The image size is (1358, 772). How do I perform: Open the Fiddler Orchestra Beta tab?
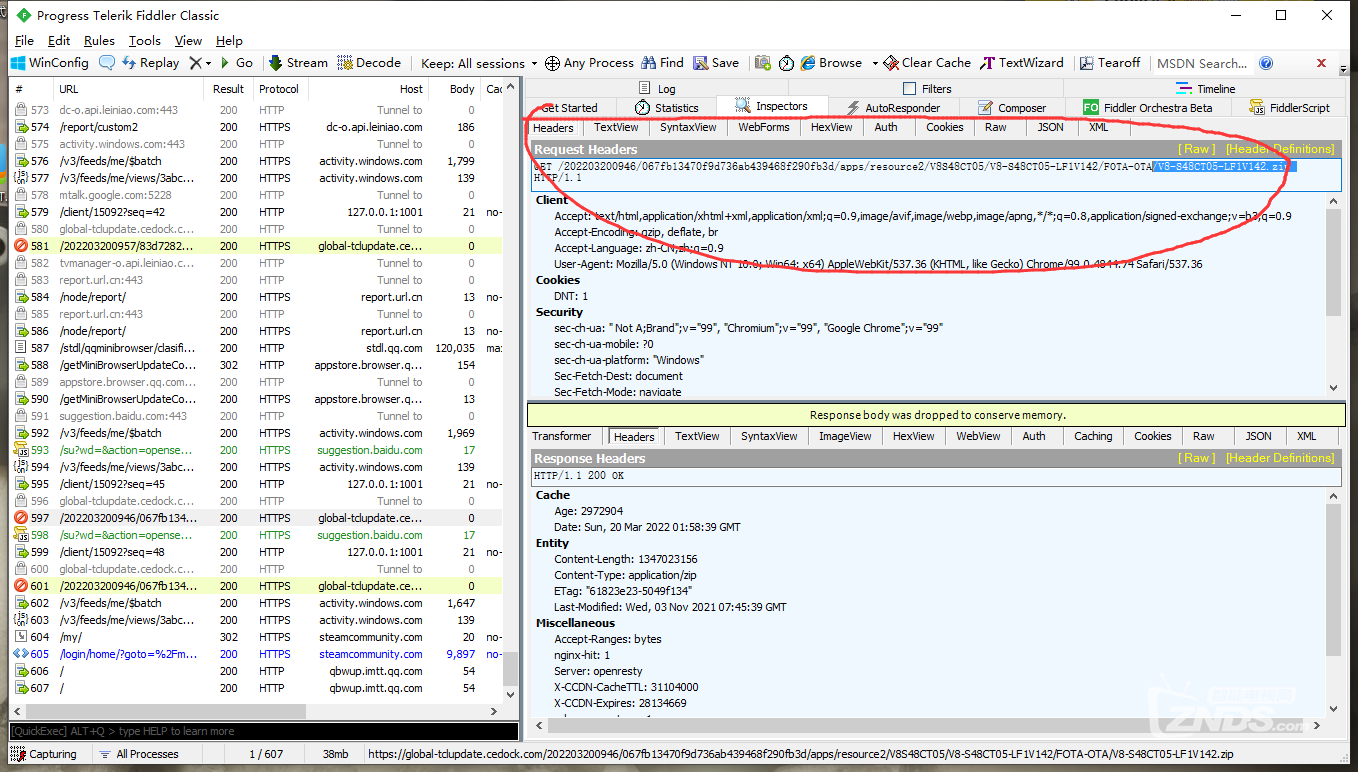point(1148,107)
